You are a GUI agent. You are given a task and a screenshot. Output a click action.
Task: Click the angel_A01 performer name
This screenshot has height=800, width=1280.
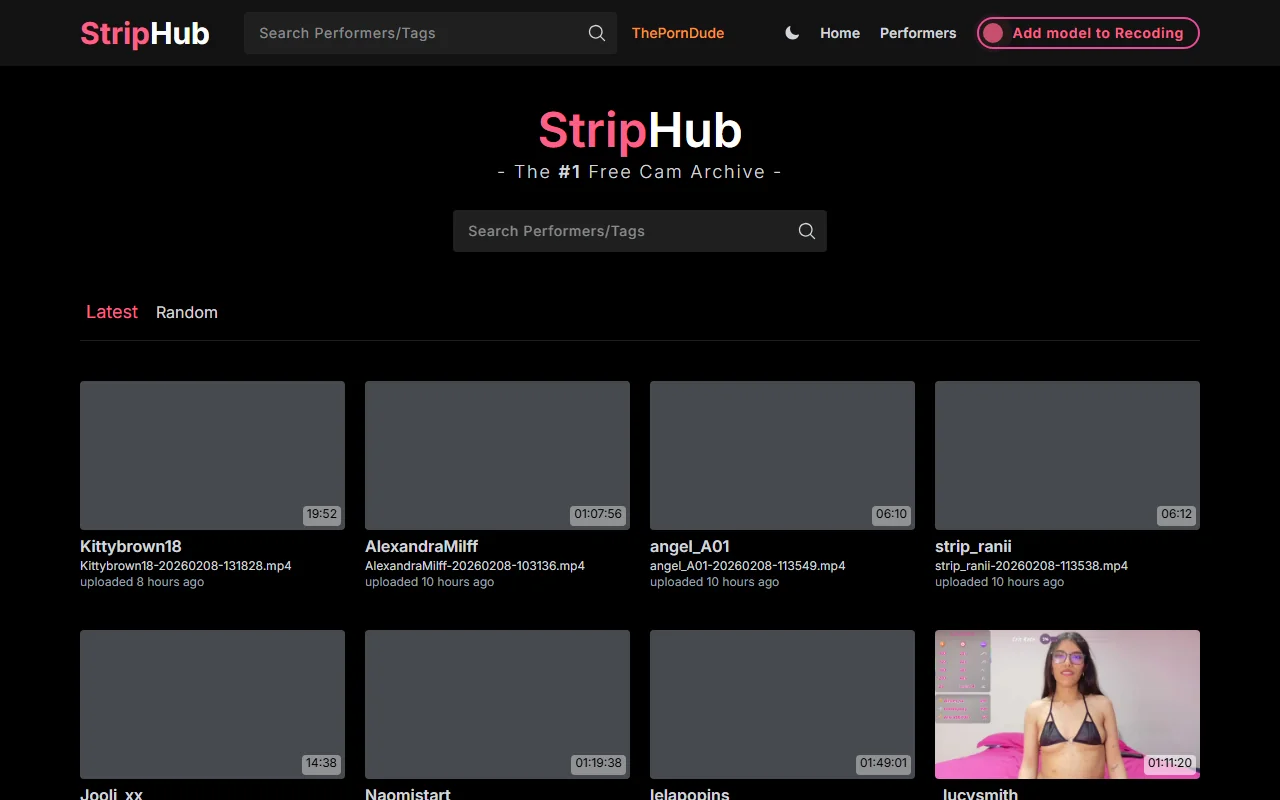coord(690,546)
